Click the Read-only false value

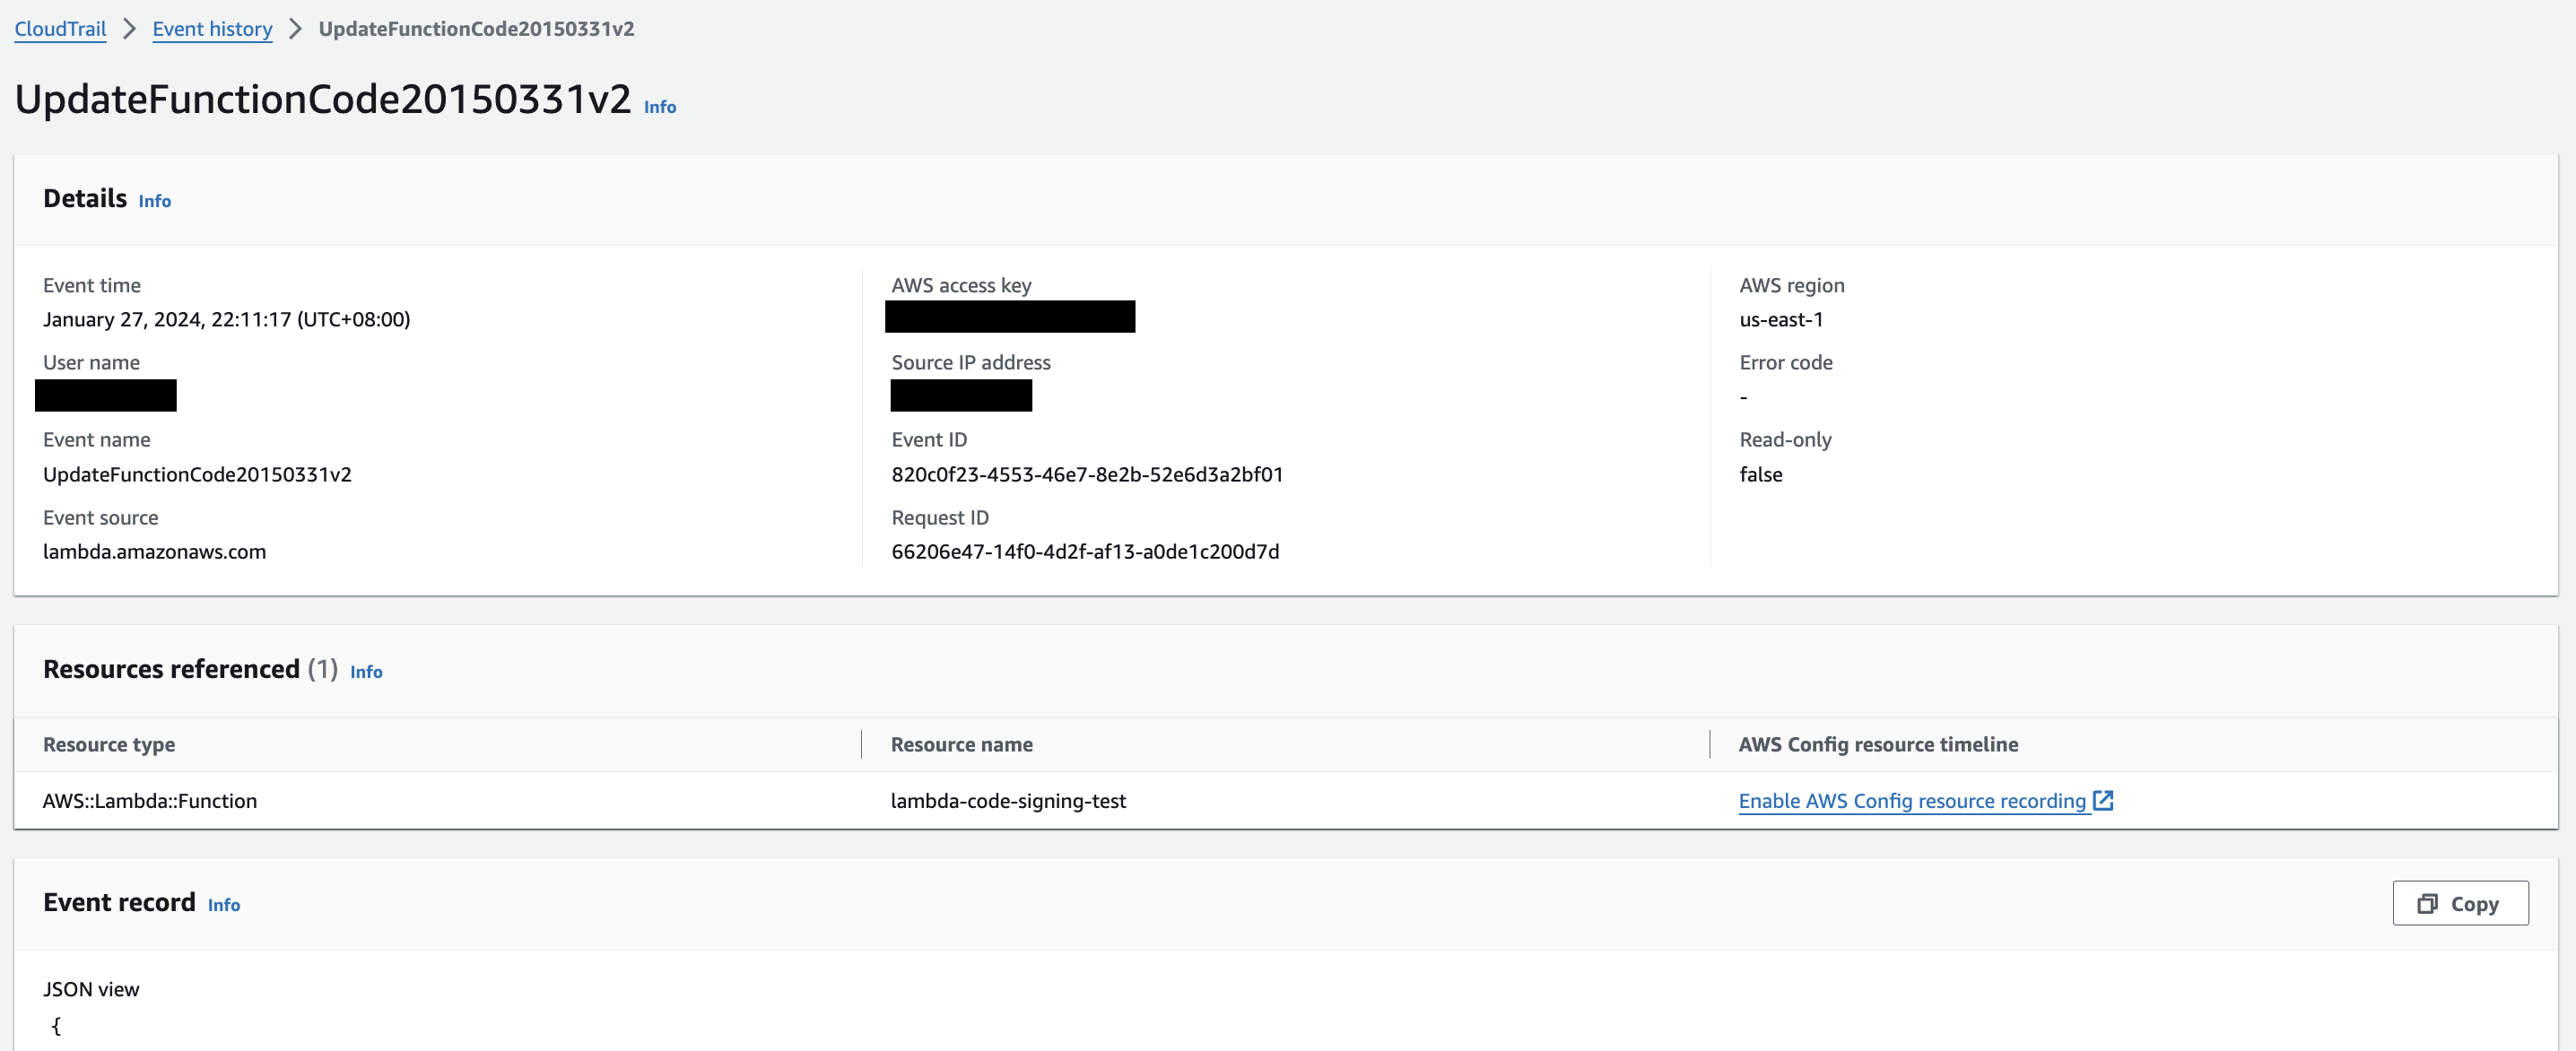tap(1761, 474)
